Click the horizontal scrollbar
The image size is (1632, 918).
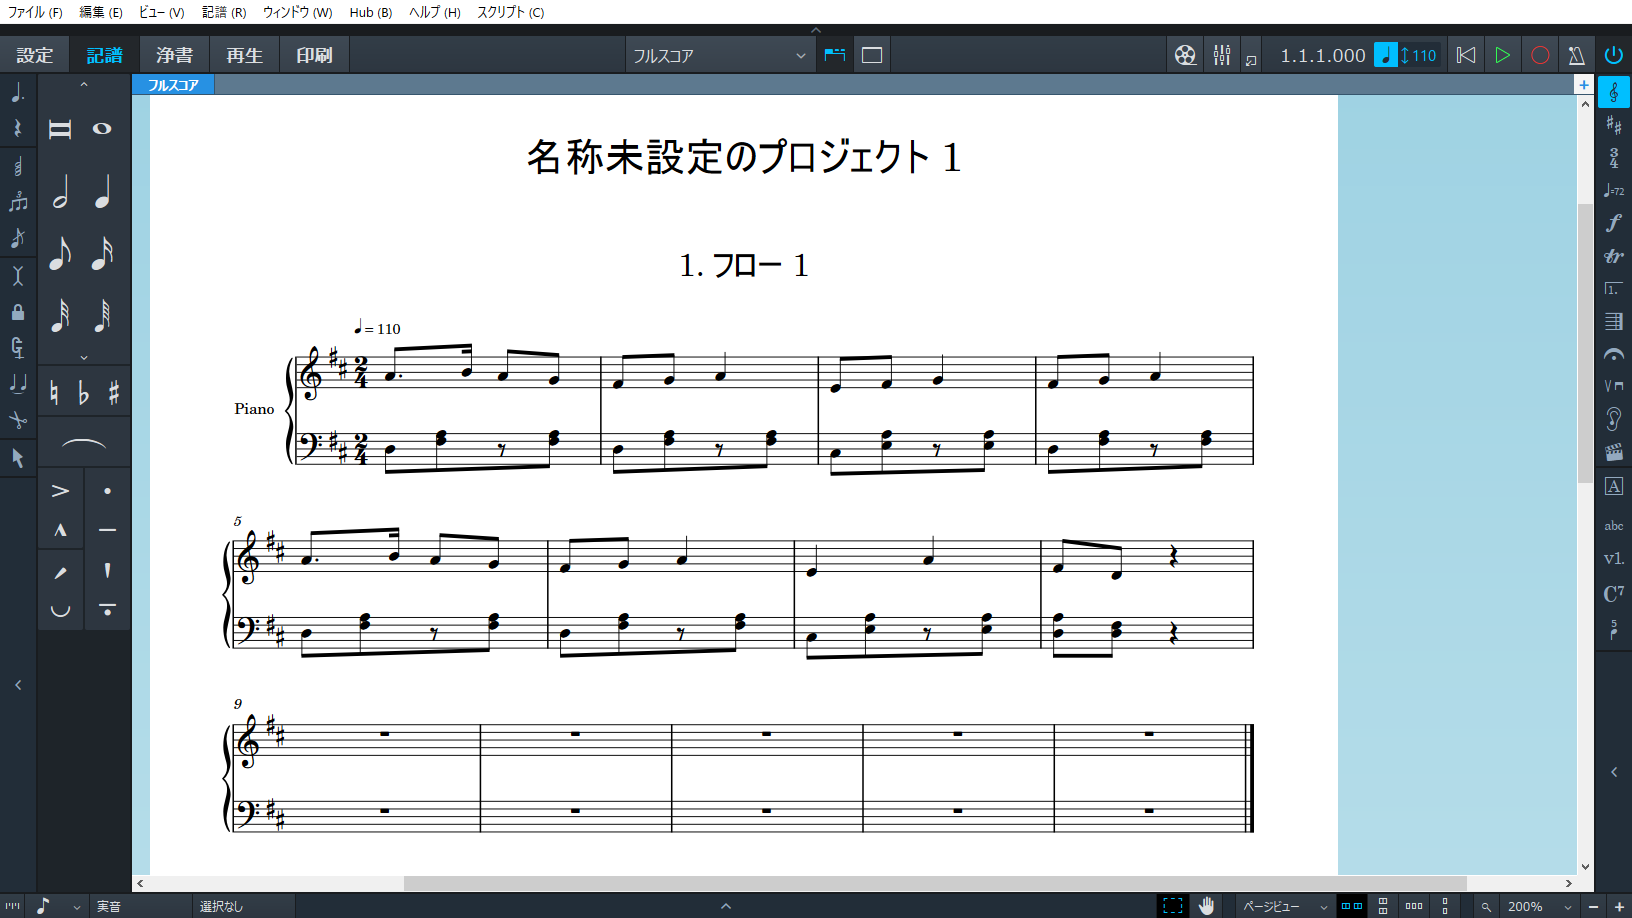pos(935,883)
